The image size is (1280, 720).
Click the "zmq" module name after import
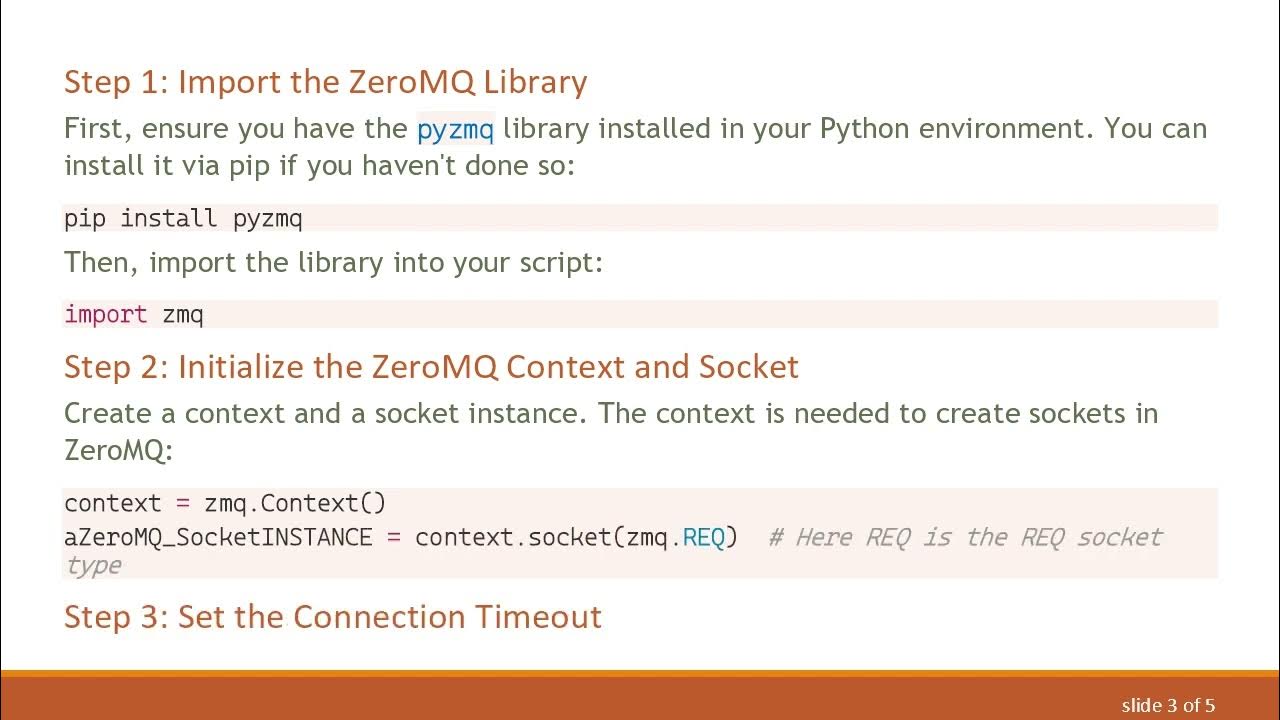tap(183, 315)
